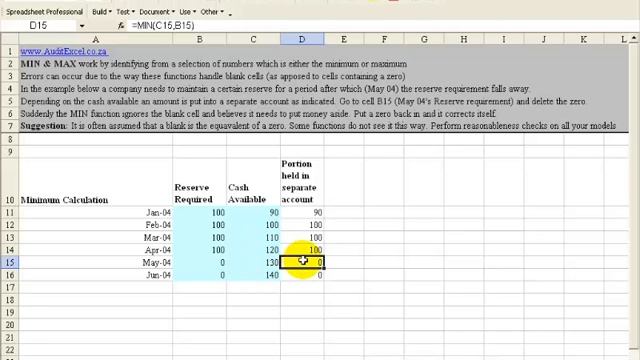Open the Build dropdown menu
Viewport: 640px width, 360px height.
102,12
